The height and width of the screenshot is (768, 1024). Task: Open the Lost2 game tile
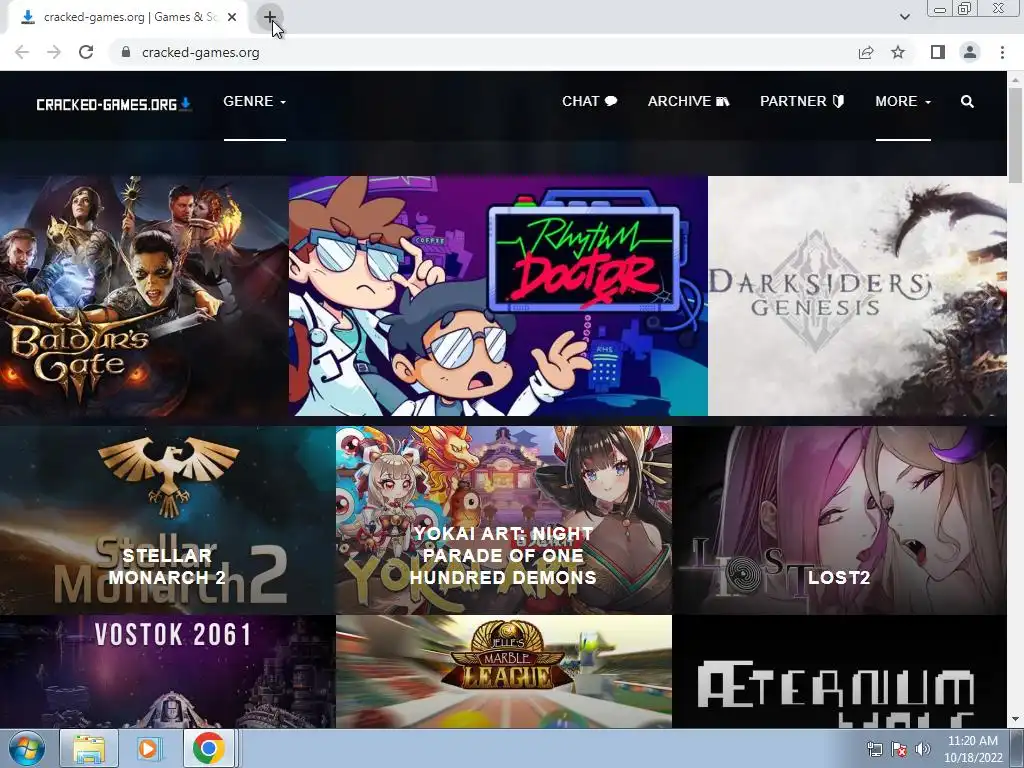pyautogui.click(x=840, y=520)
